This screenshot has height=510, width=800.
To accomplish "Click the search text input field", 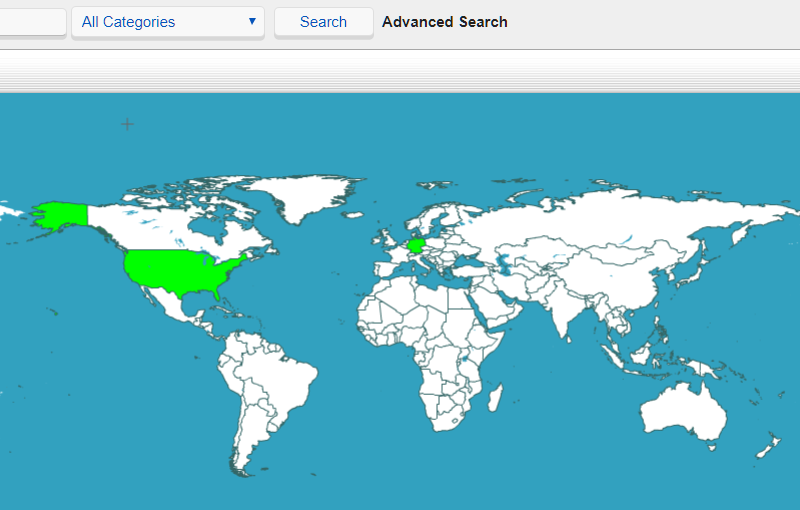I will point(33,22).
